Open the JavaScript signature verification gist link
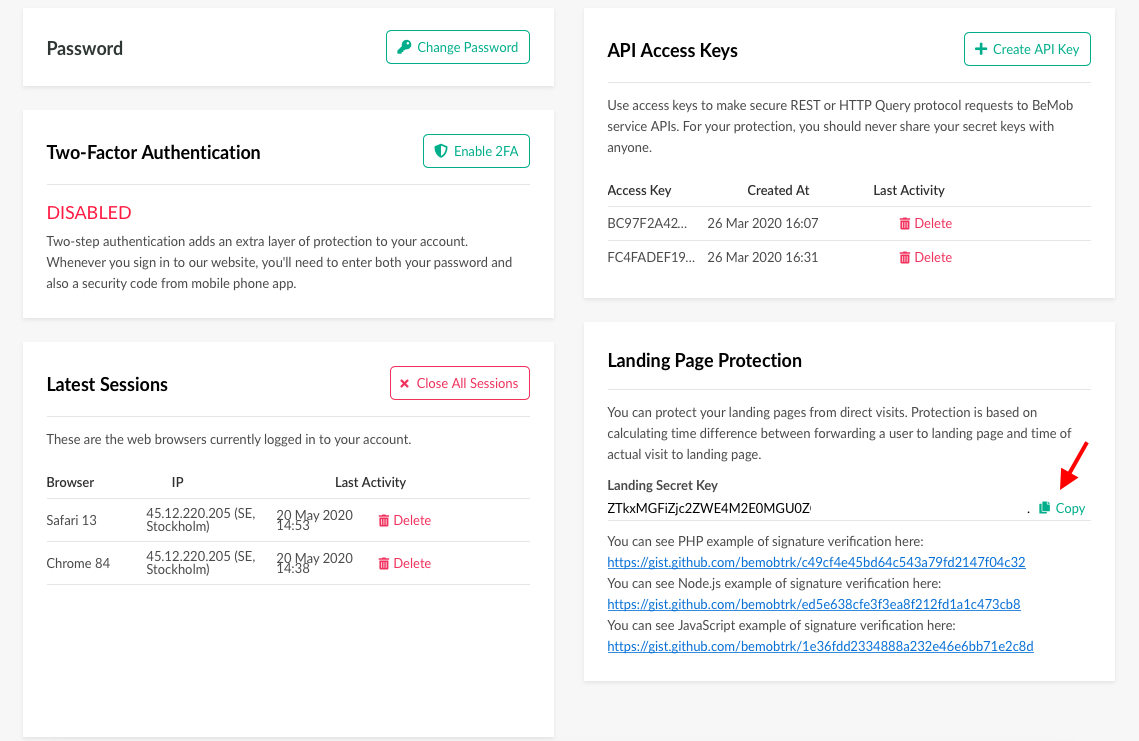Screen dimensions: 1139x741 (820, 646)
